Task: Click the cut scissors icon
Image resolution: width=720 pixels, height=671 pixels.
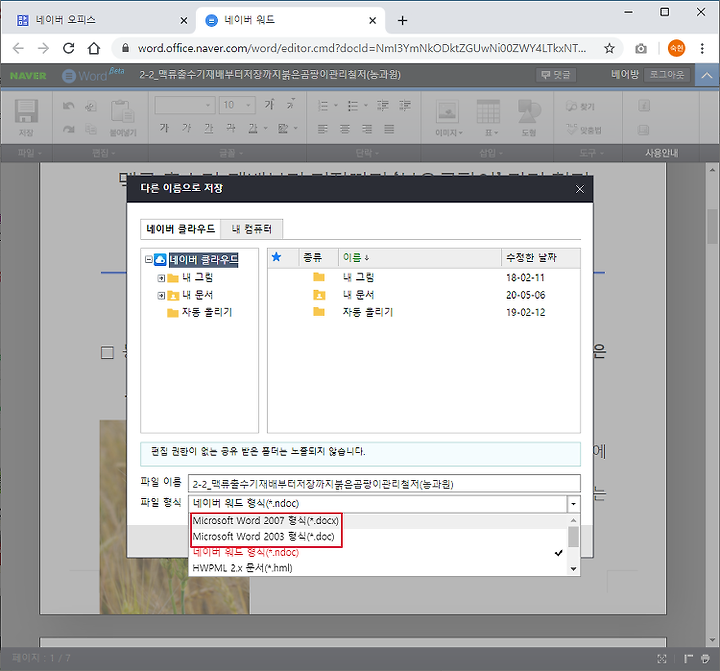Action: click(x=91, y=106)
